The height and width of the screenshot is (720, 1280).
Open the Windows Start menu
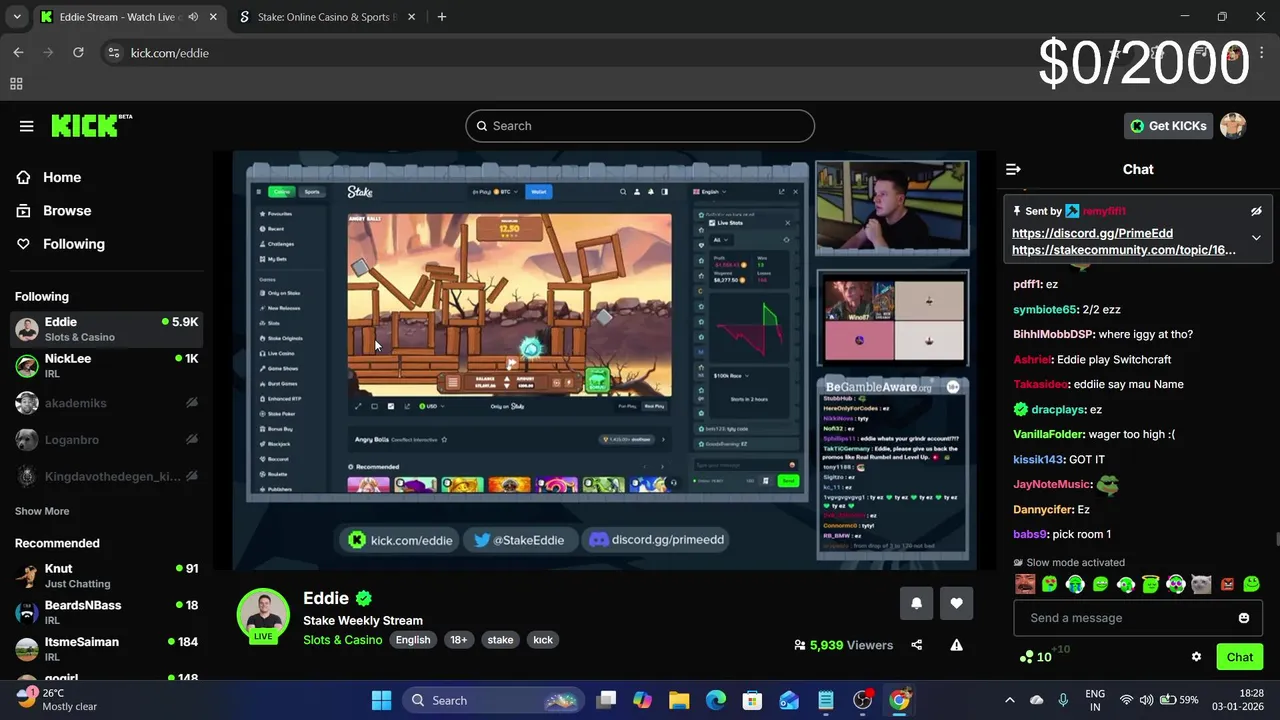coord(382,700)
